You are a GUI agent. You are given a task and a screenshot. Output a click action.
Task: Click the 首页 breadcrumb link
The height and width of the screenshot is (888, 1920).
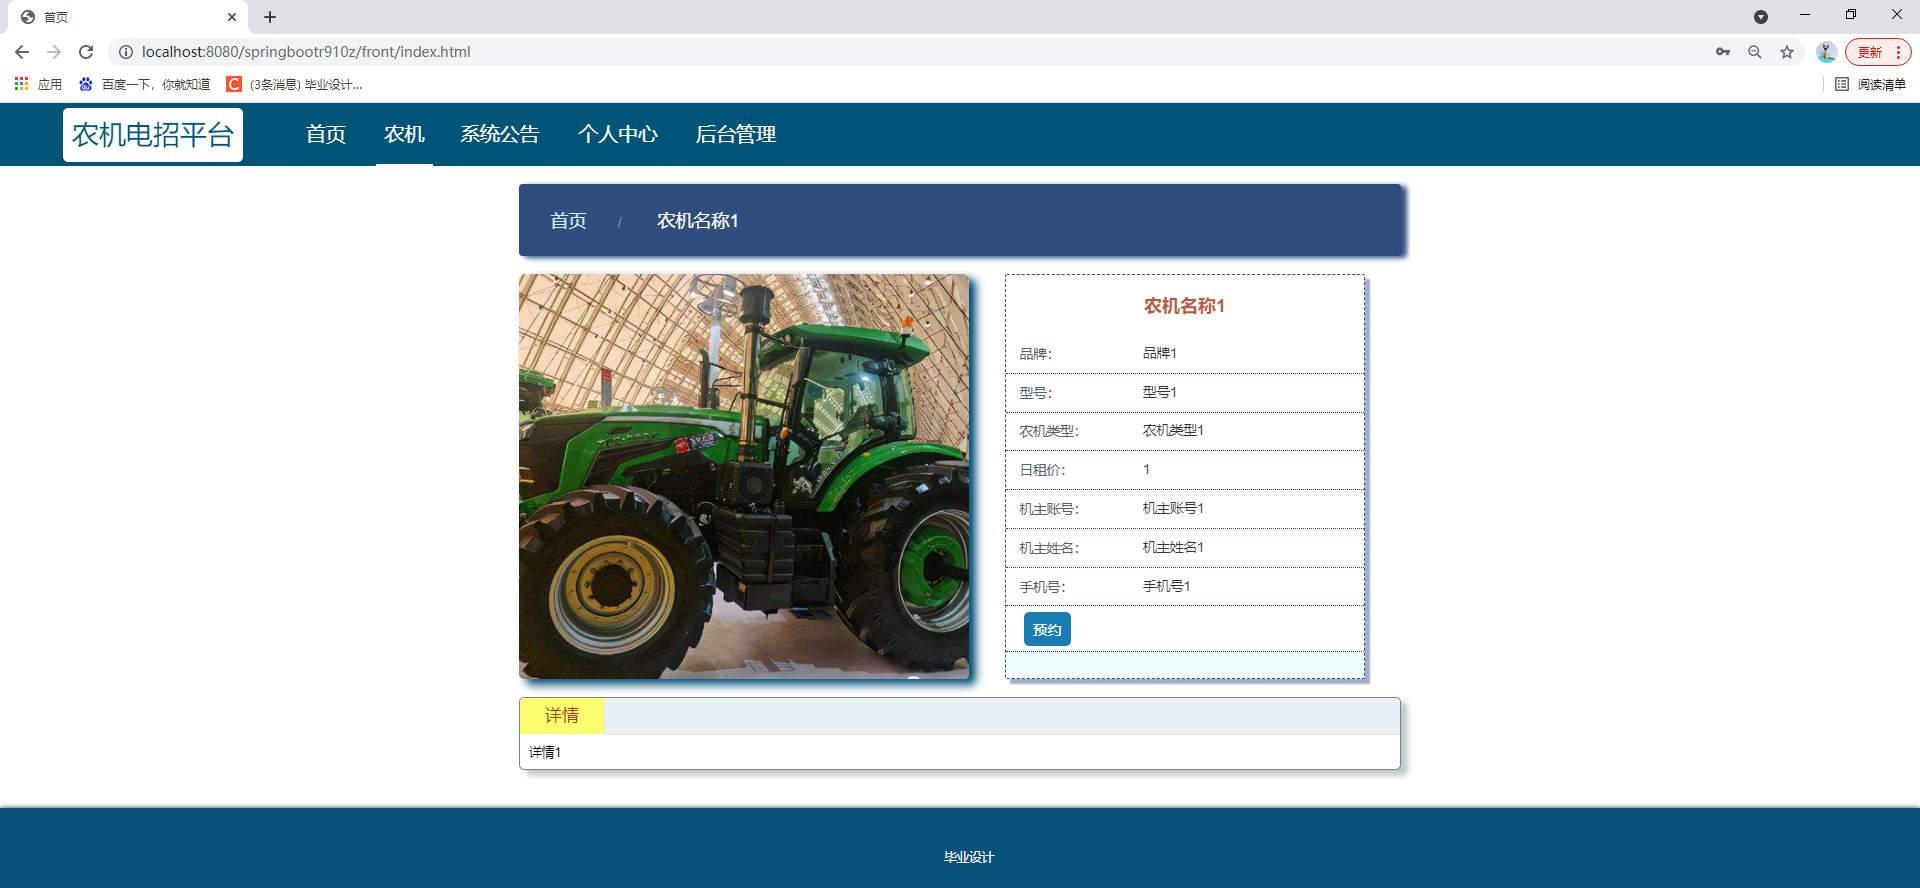coord(568,221)
